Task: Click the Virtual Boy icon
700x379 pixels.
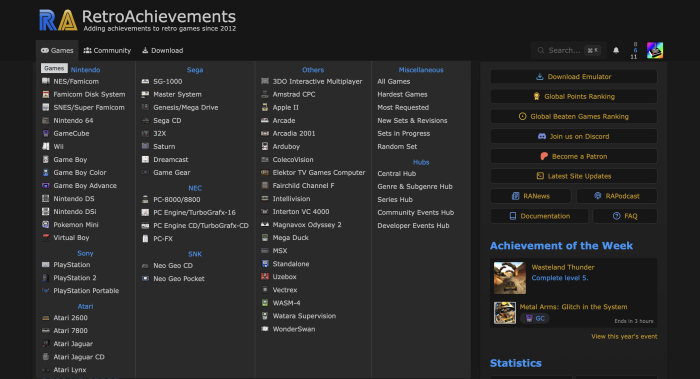Action: [x=46, y=237]
